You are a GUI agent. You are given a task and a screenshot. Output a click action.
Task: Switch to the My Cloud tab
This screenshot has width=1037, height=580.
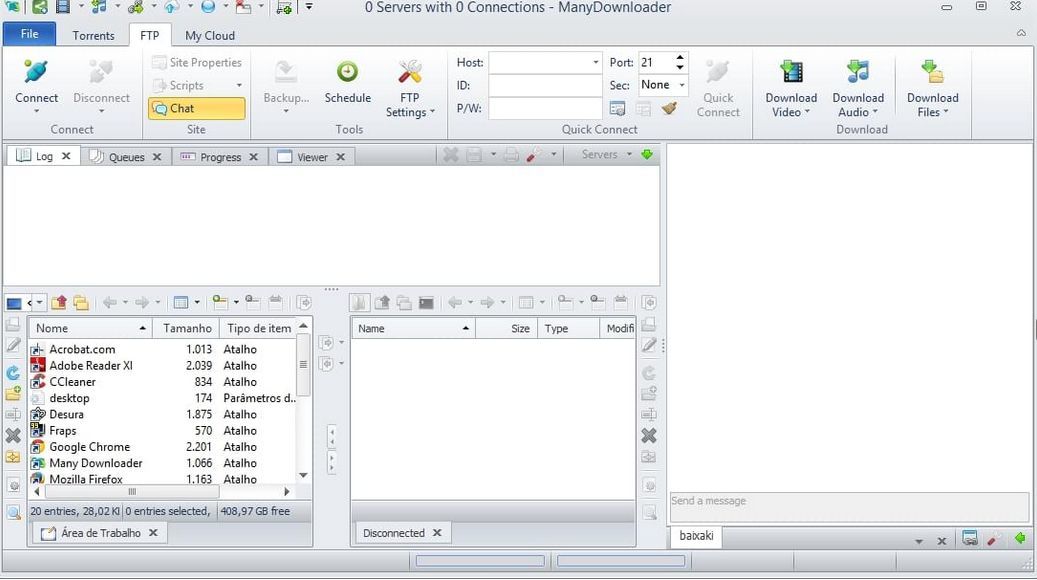coord(210,36)
